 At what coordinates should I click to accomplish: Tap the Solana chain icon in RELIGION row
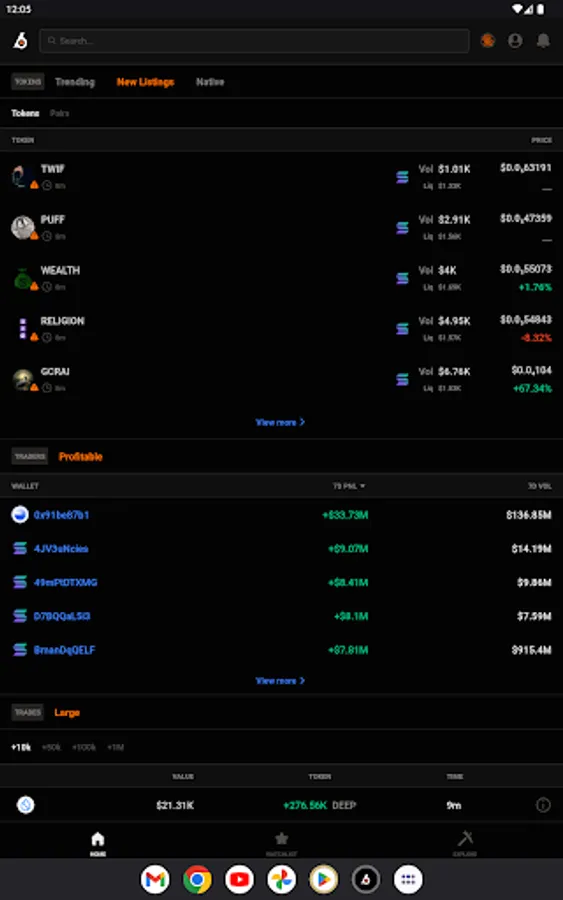click(x=402, y=328)
